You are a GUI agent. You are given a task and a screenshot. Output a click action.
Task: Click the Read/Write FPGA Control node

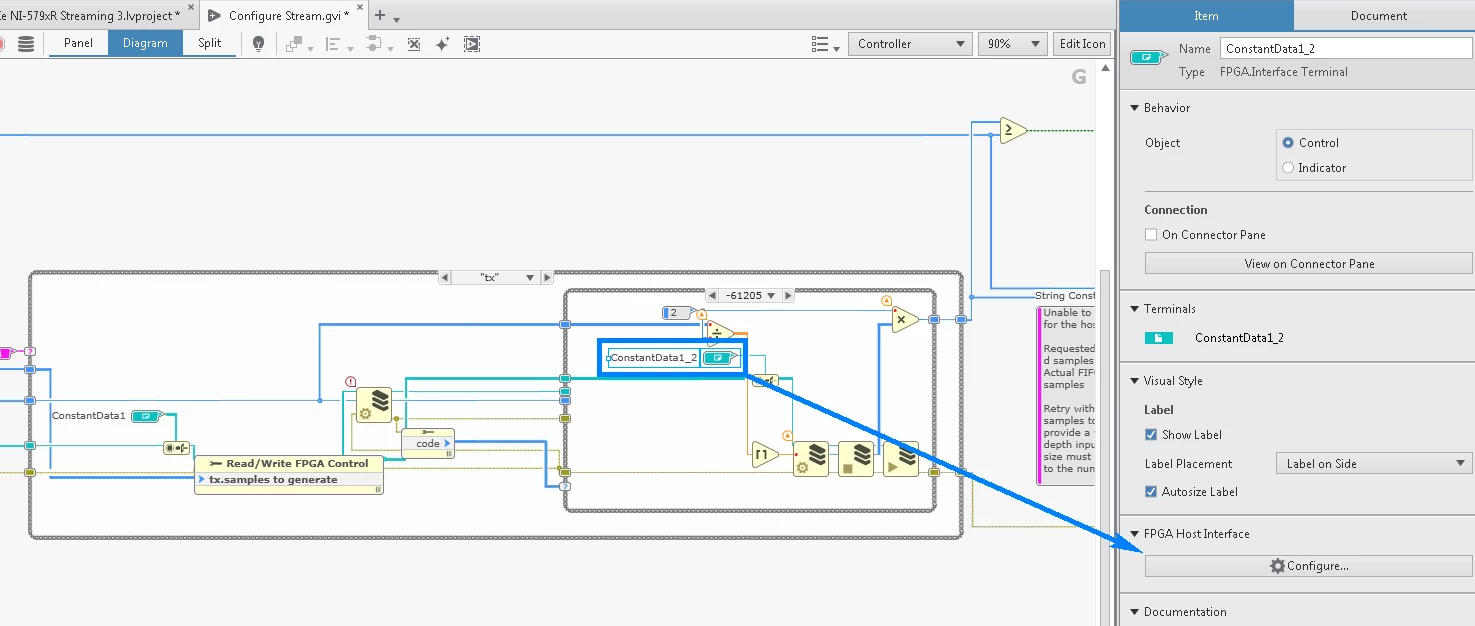(288, 463)
